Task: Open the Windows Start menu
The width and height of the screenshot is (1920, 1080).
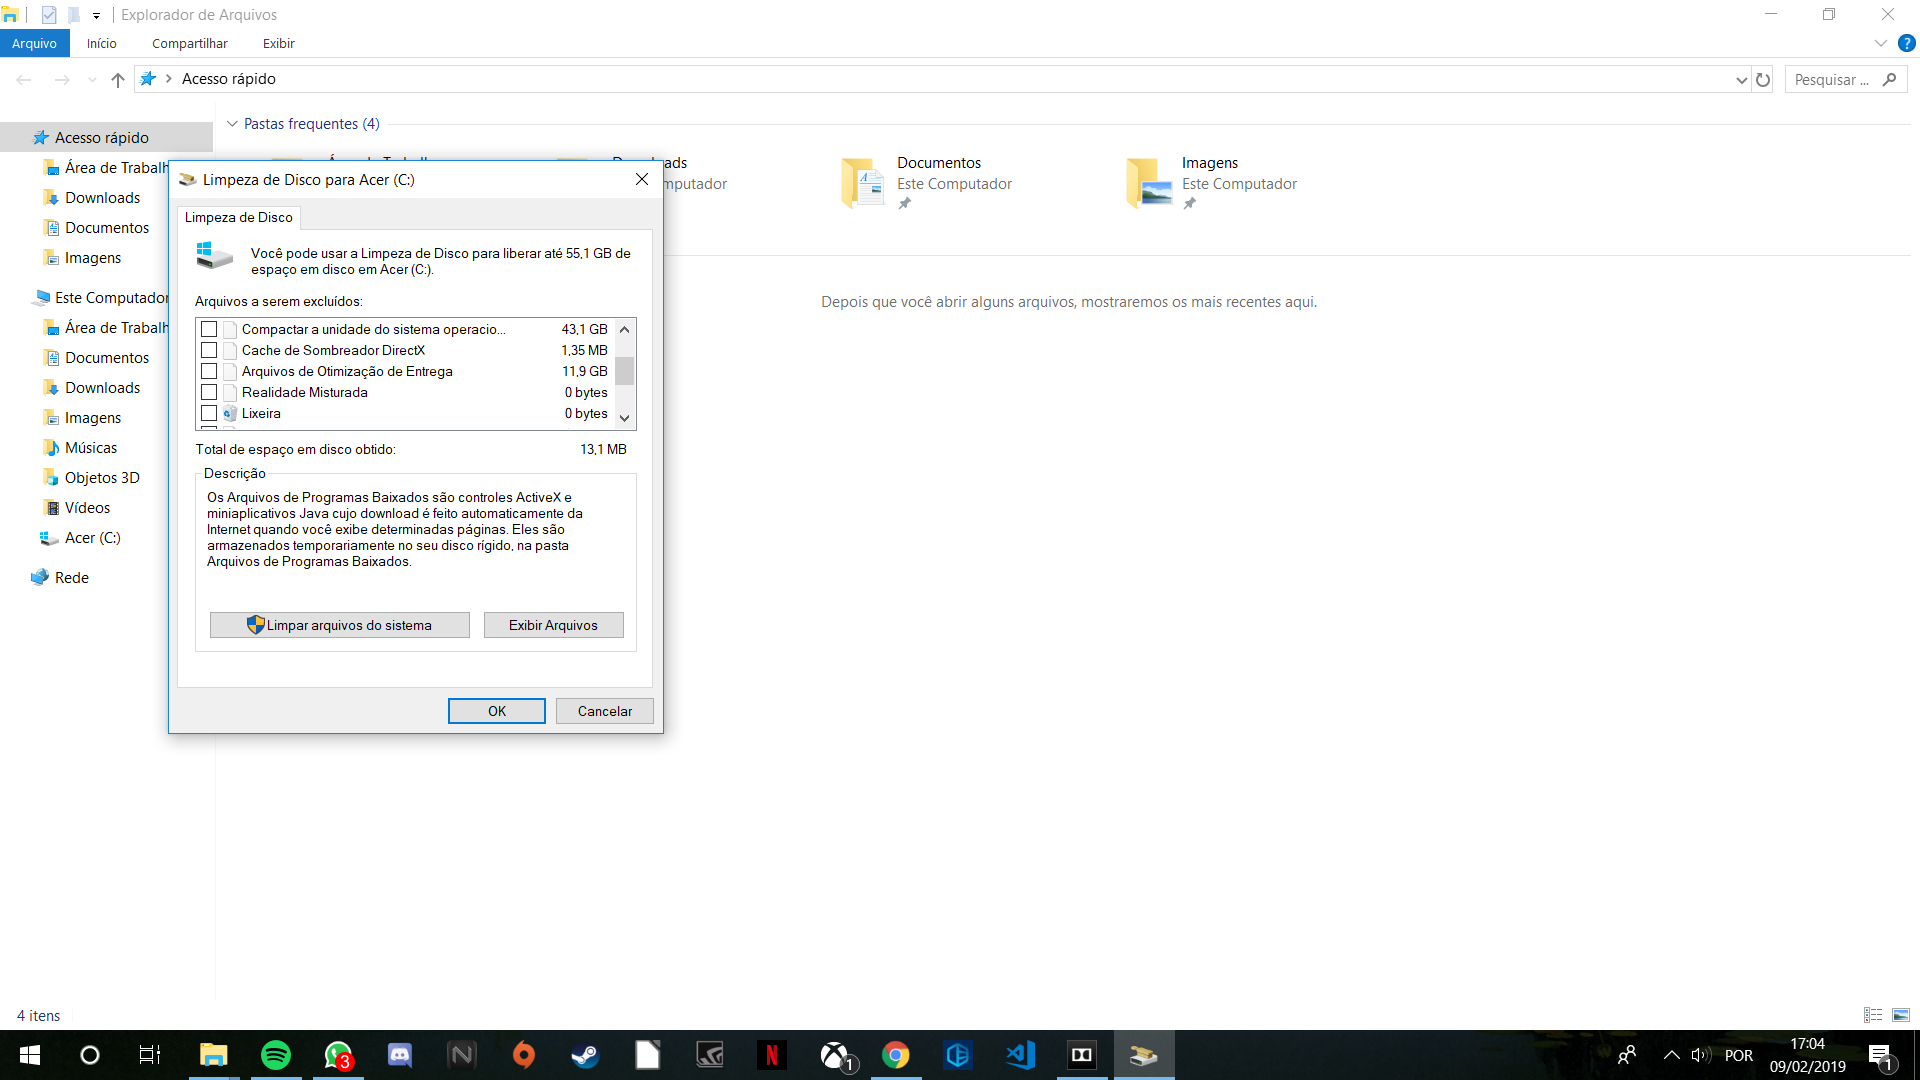Action: tap(30, 1055)
